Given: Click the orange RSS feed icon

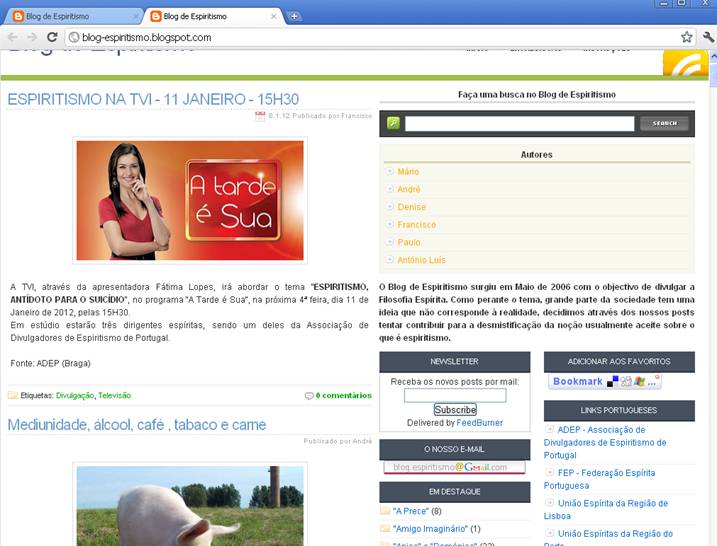Looking at the screenshot, I should (685, 64).
